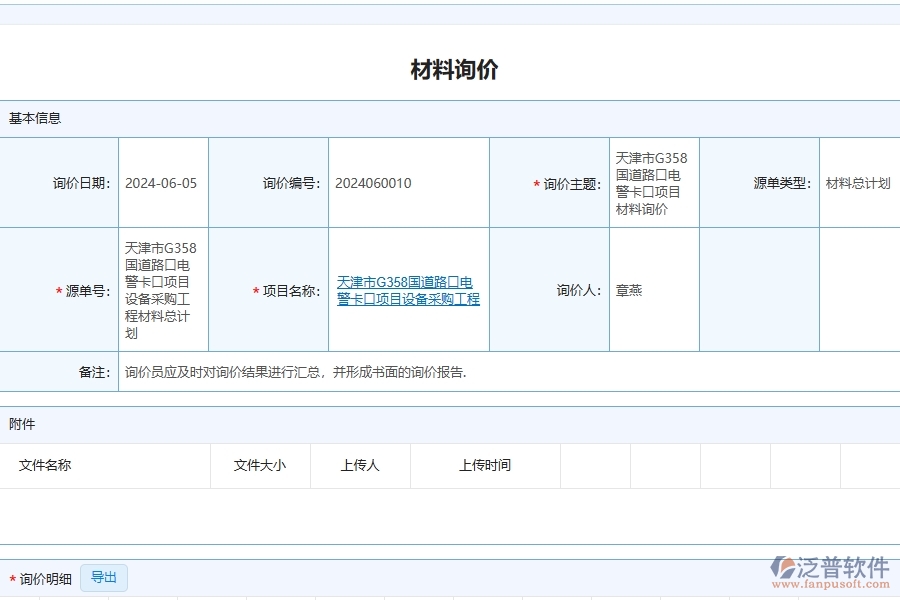Collapse the 基本信息 section header
This screenshot has height=600, width=900.
tap(35, 118)
